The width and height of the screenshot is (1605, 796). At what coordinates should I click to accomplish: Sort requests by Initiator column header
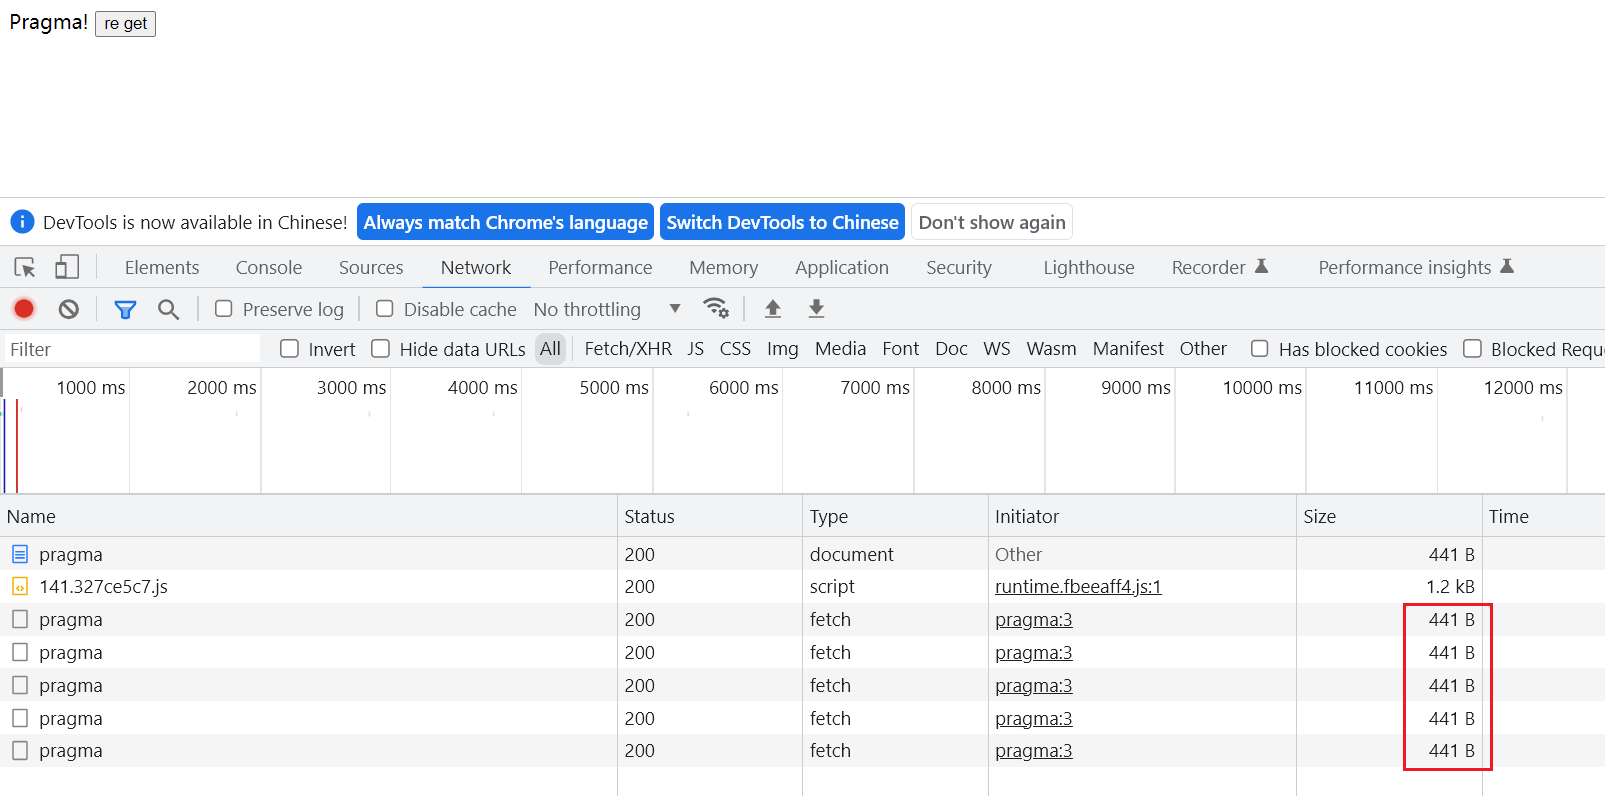point(1142,516)
